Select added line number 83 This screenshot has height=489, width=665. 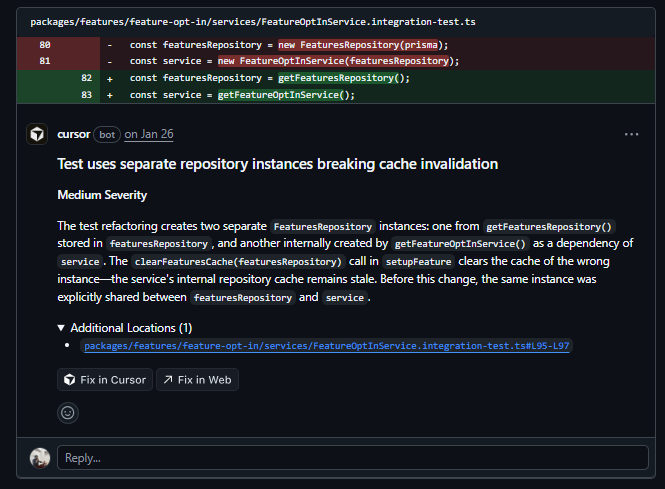[x=87, y=95]
